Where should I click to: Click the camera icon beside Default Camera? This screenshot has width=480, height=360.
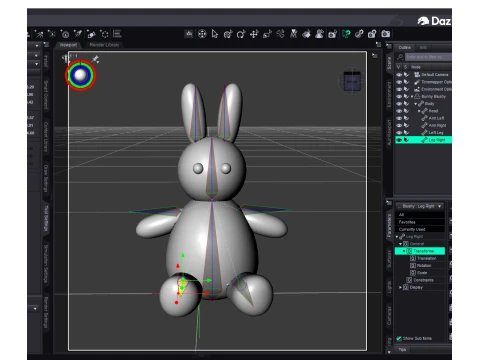[x=417, y=74]
